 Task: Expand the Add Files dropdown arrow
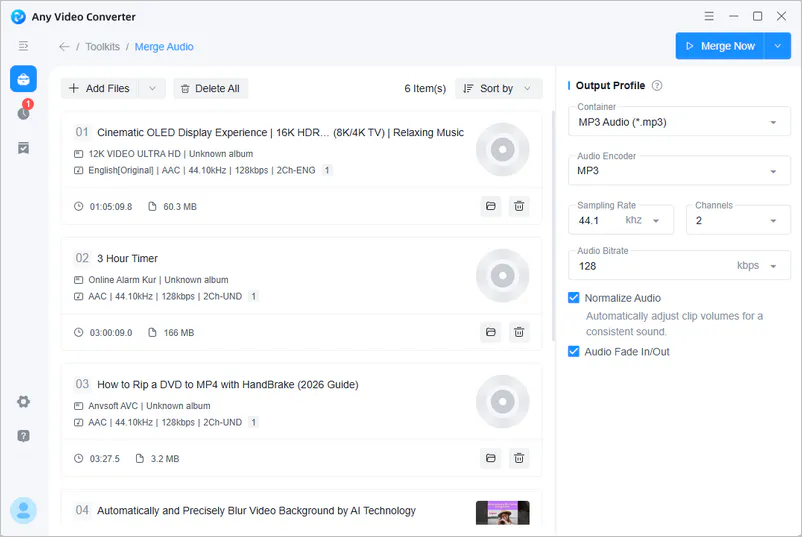[x=152, y=88]
